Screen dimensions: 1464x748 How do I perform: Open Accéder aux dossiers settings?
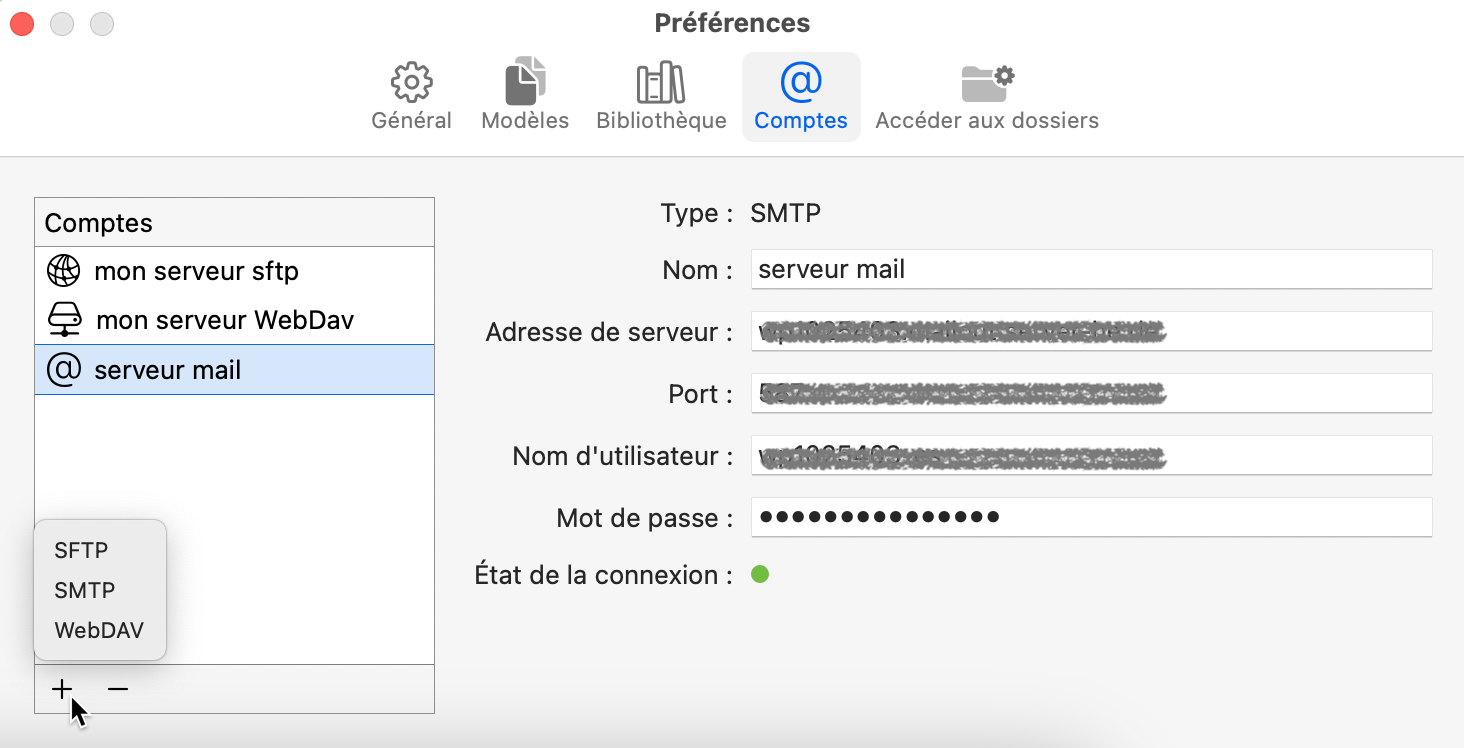[x=986, y=95]
